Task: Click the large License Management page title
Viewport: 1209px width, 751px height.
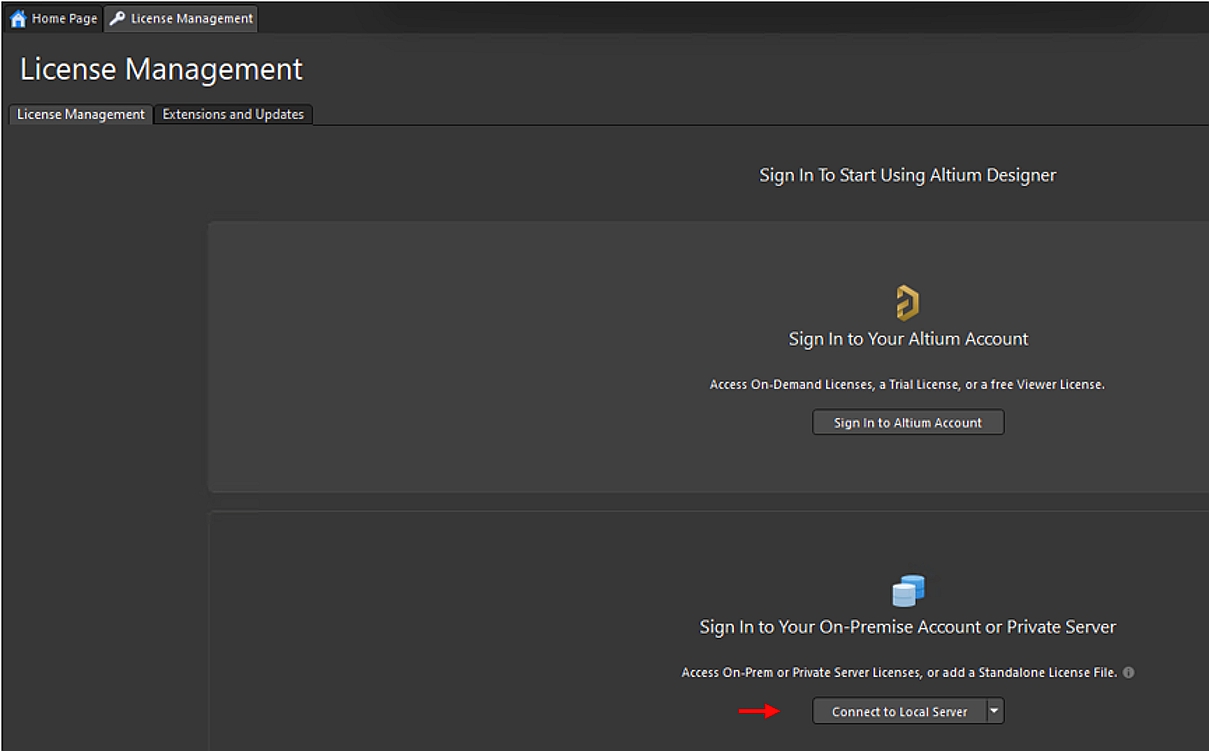Action: tap(161, 70)
